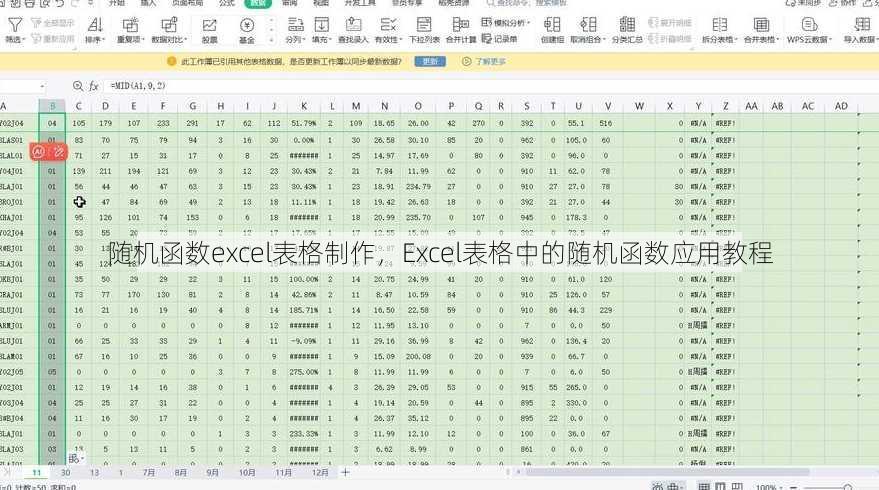Open the 插入 ribbon tab

pyautogui.click(x=148, y=3)
